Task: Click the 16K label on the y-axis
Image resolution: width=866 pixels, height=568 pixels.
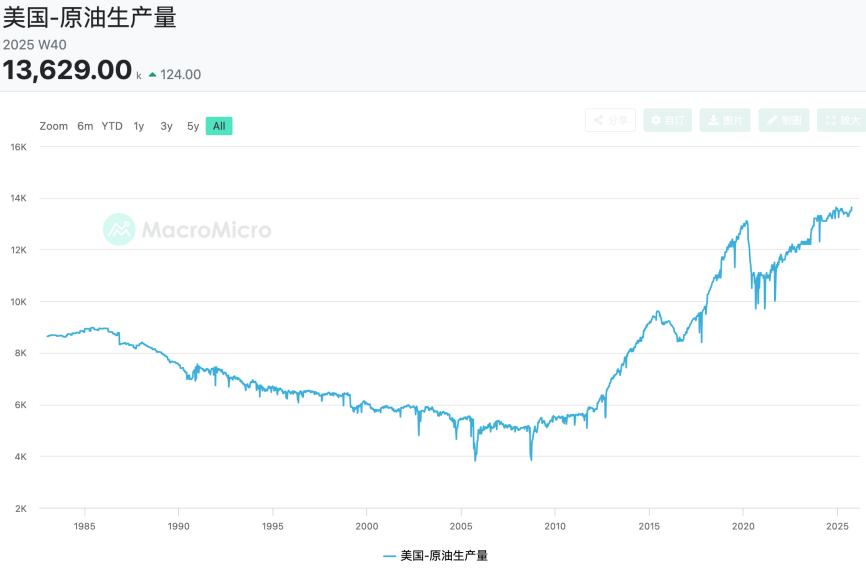Action: click(x=18, y=146)
